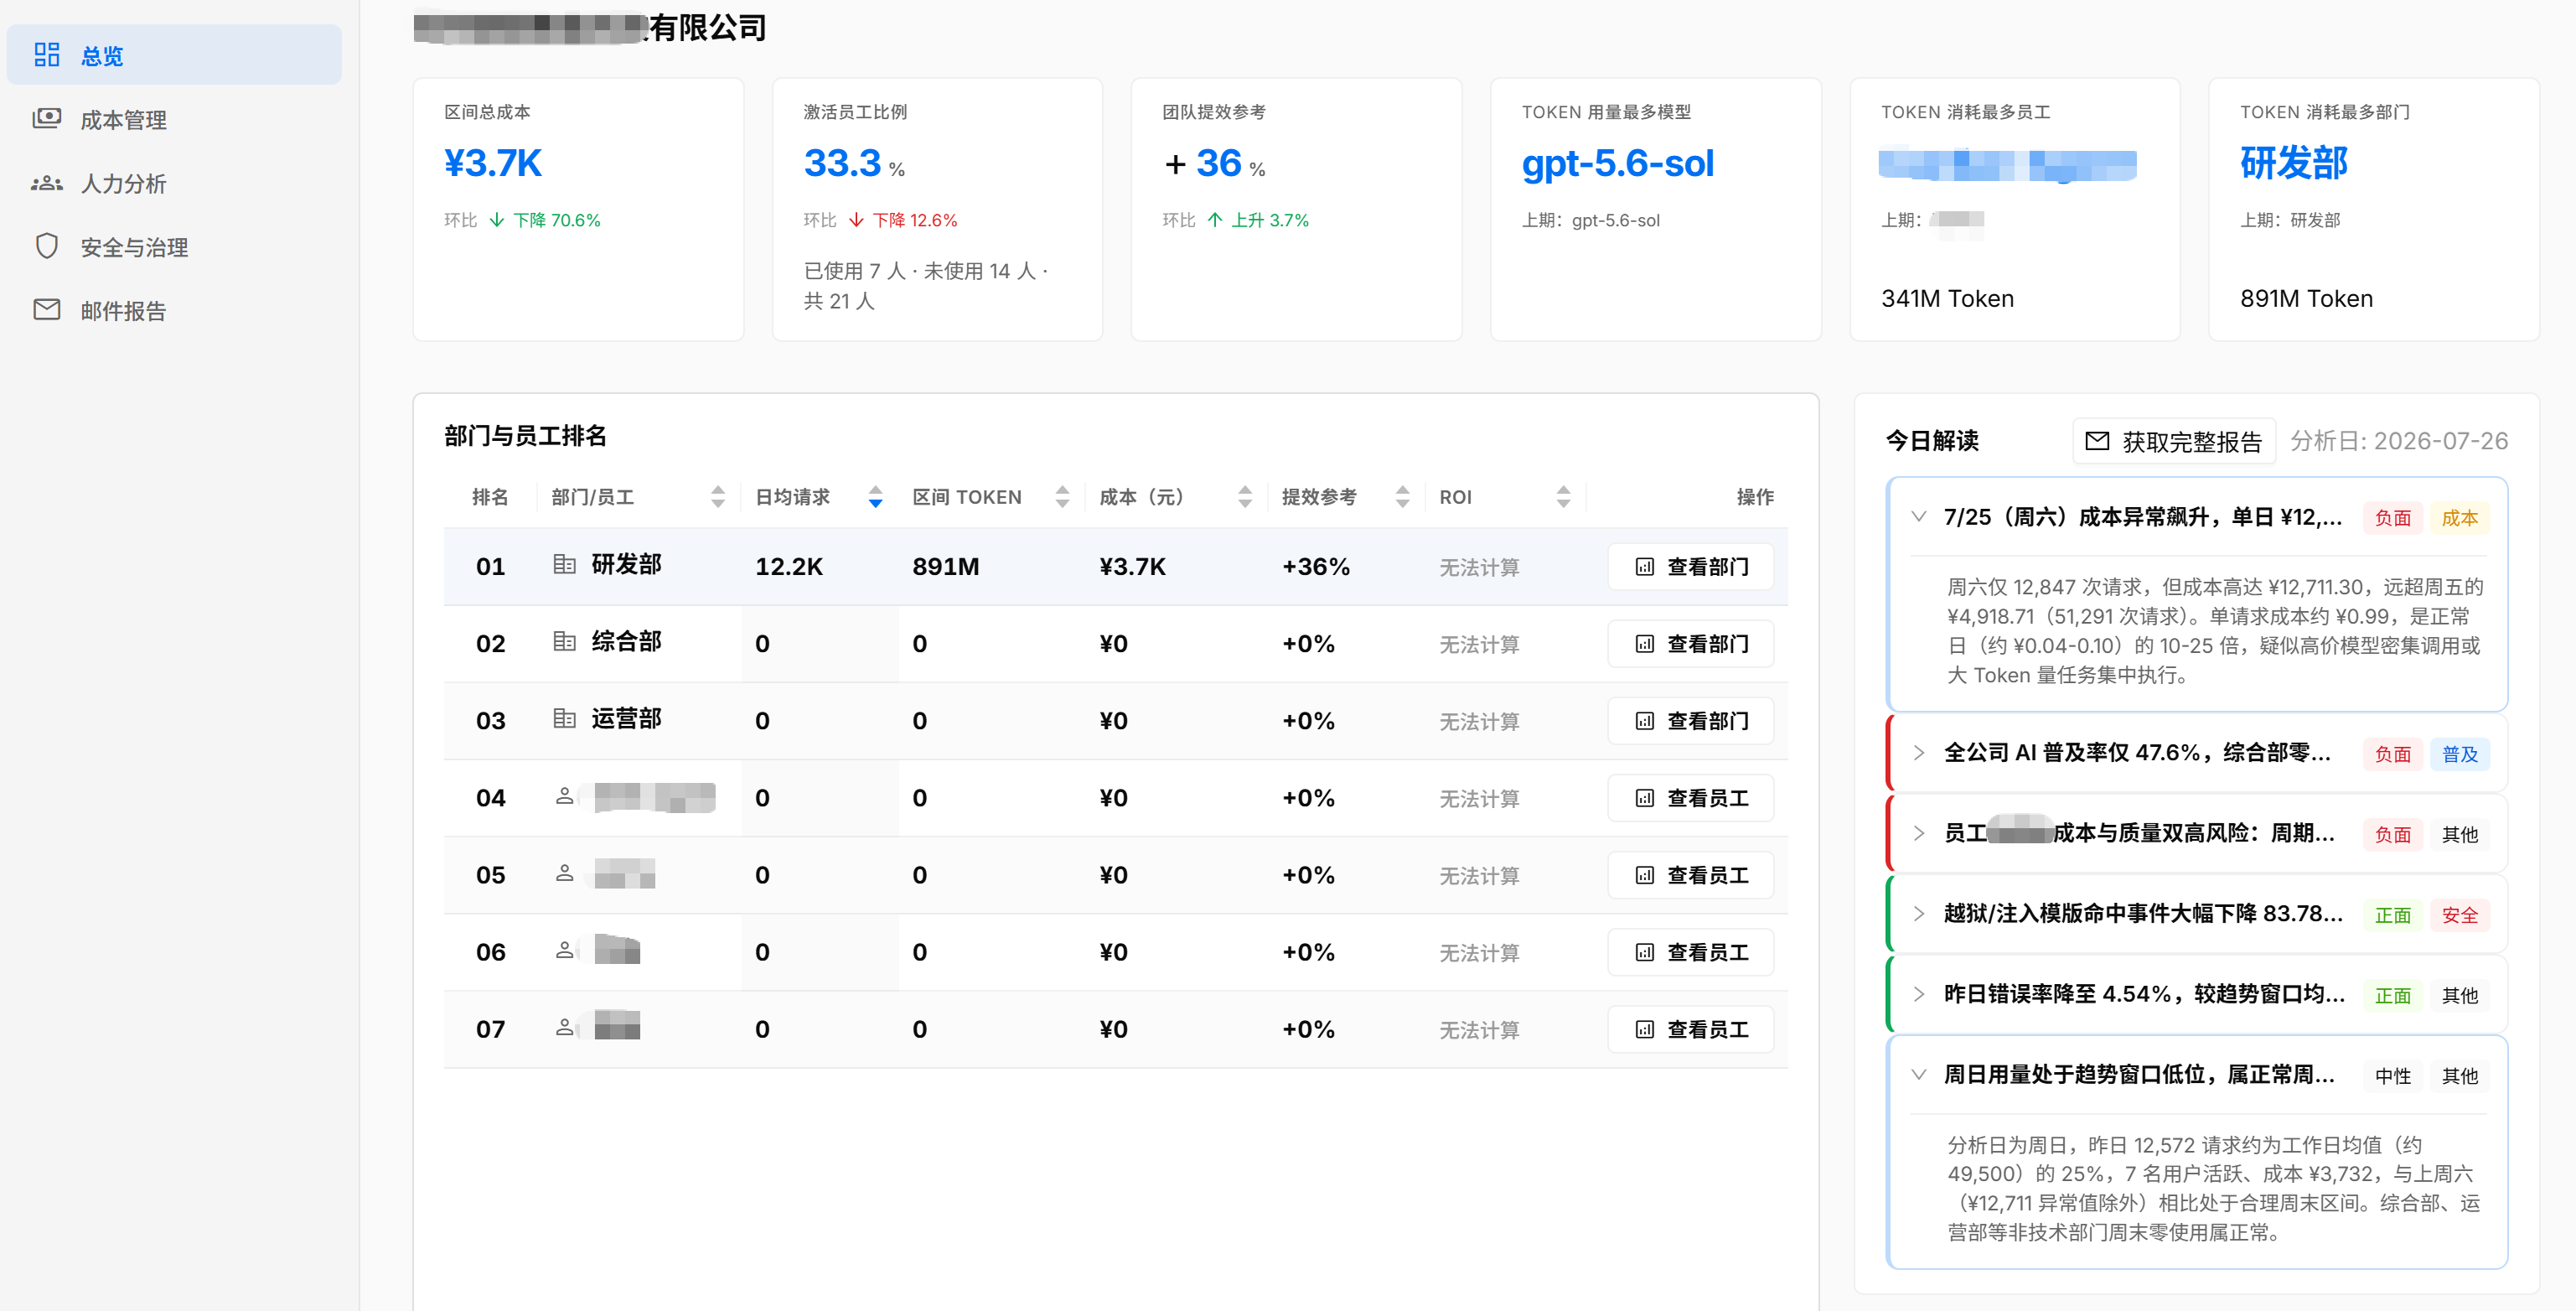Click 查看员工 in rank 04 row

1690,798
